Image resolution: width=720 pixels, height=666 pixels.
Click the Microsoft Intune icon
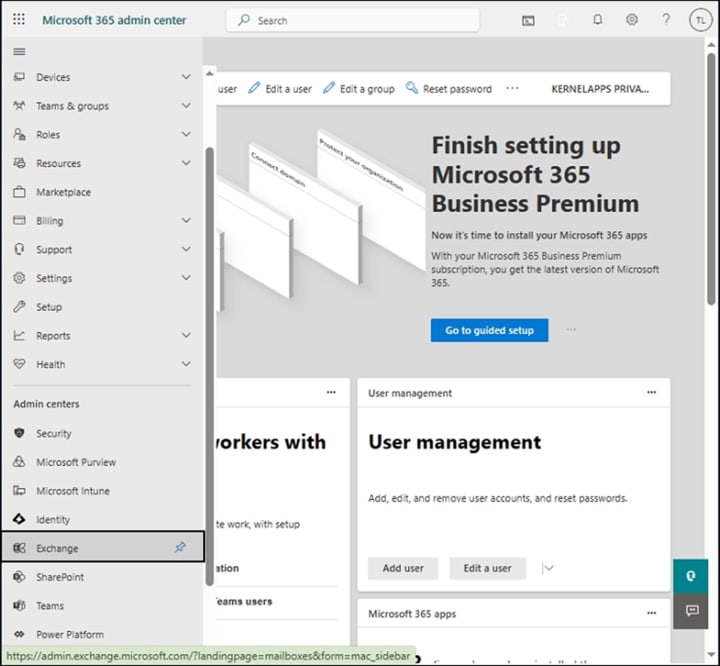(19, 491)
